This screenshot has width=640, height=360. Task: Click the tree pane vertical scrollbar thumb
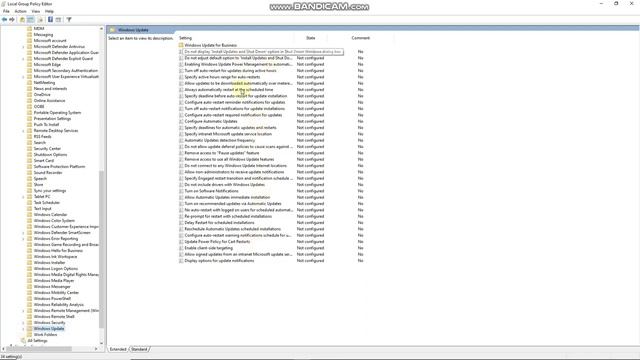[x=102, y=249]
